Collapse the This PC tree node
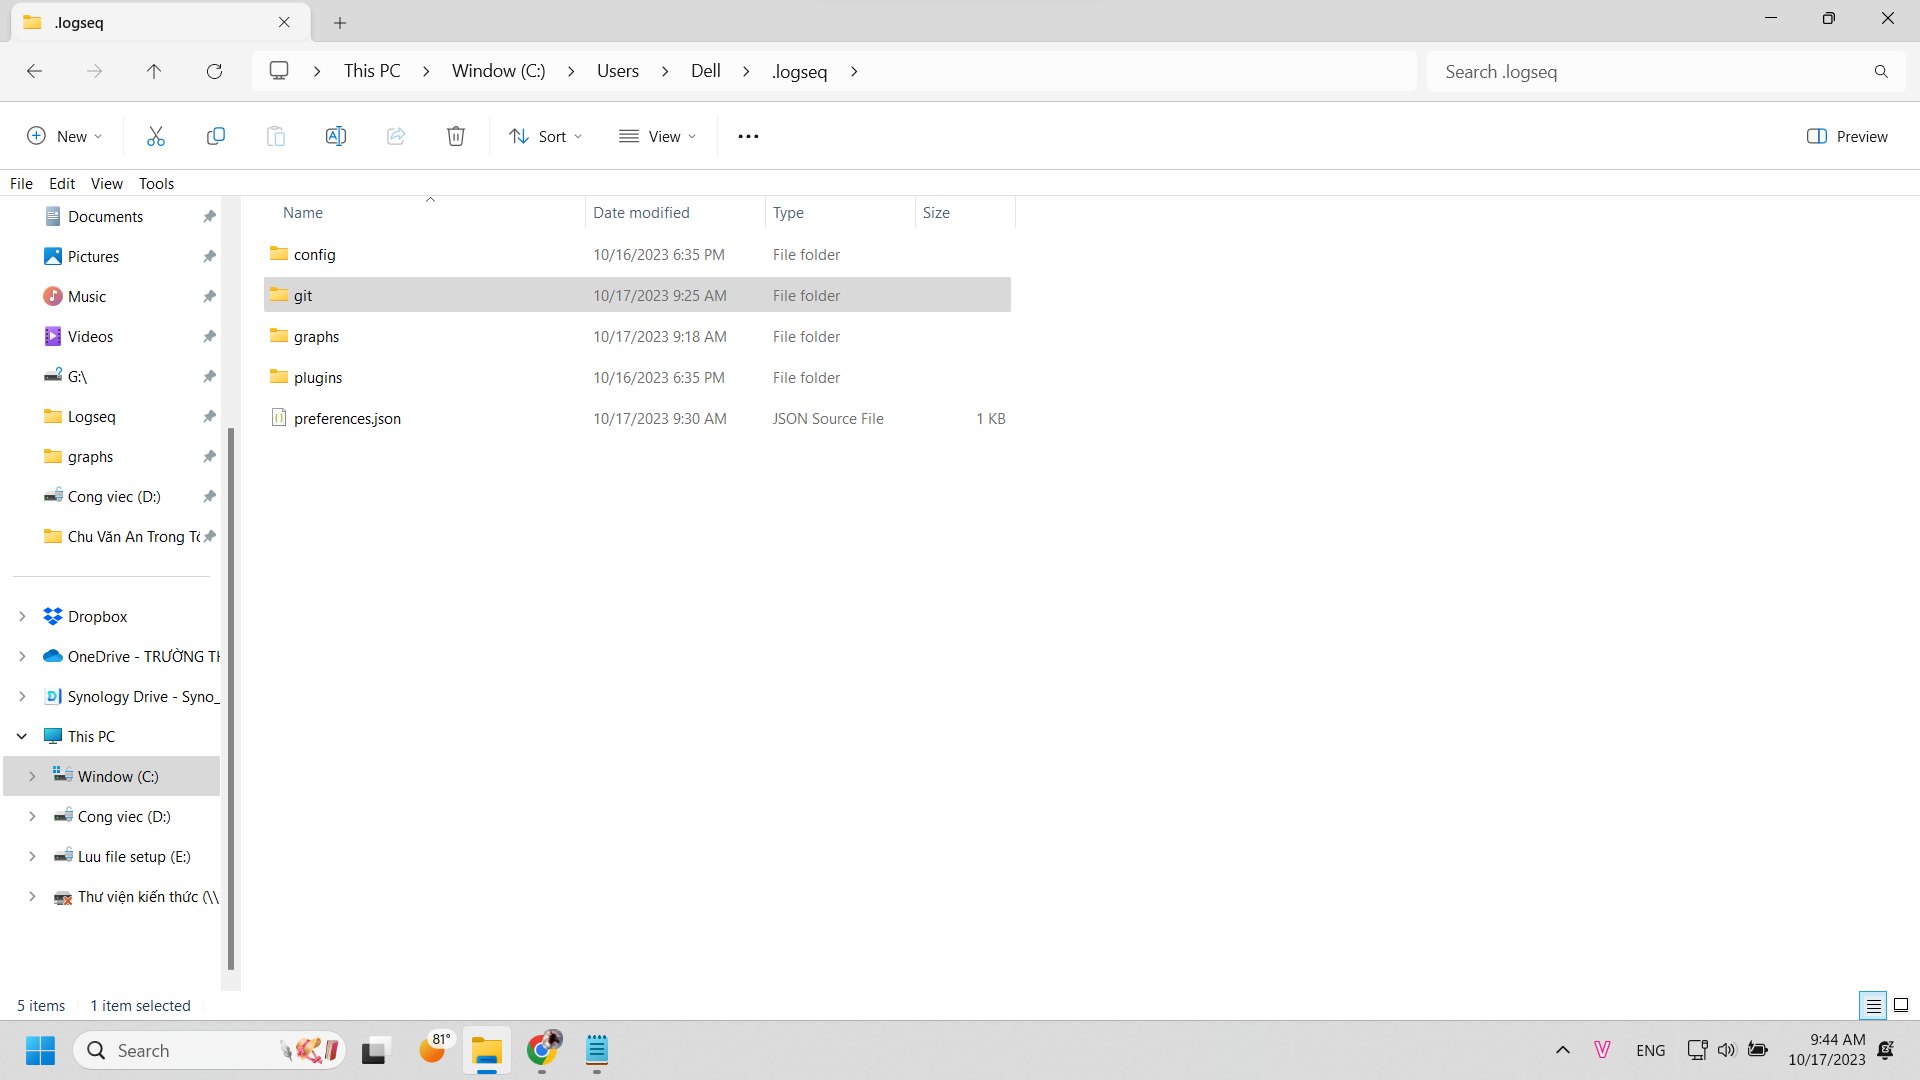1920x1080 pixels. (x=22, y=737)
